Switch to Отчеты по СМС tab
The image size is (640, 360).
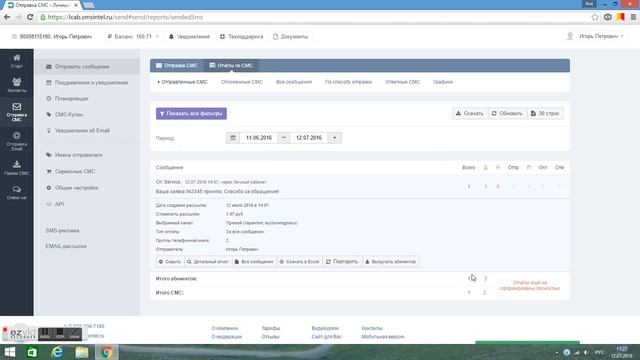tap(231, 65)
